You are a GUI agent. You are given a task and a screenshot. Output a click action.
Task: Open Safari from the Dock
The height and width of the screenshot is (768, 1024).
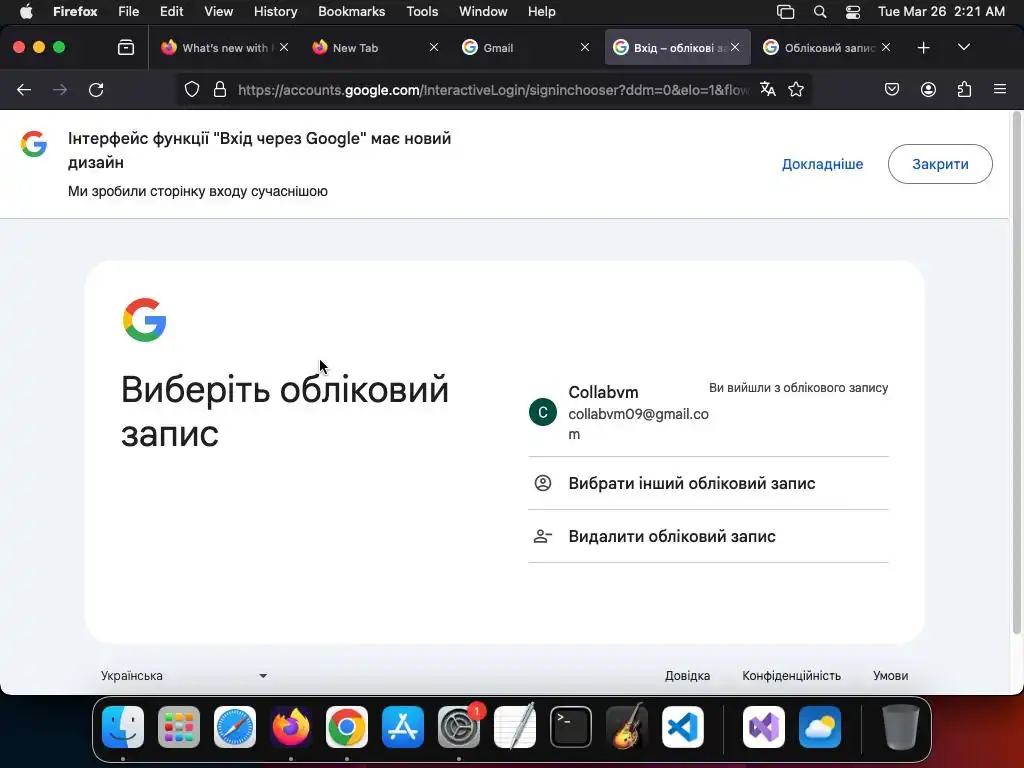pos(235,727)
